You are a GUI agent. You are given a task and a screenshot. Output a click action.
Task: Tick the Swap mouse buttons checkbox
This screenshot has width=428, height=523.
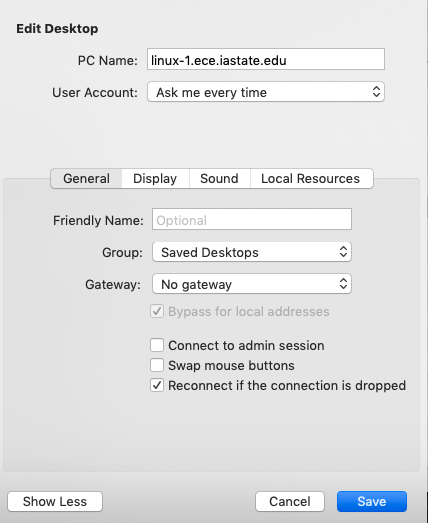click(x=157, y=365)
